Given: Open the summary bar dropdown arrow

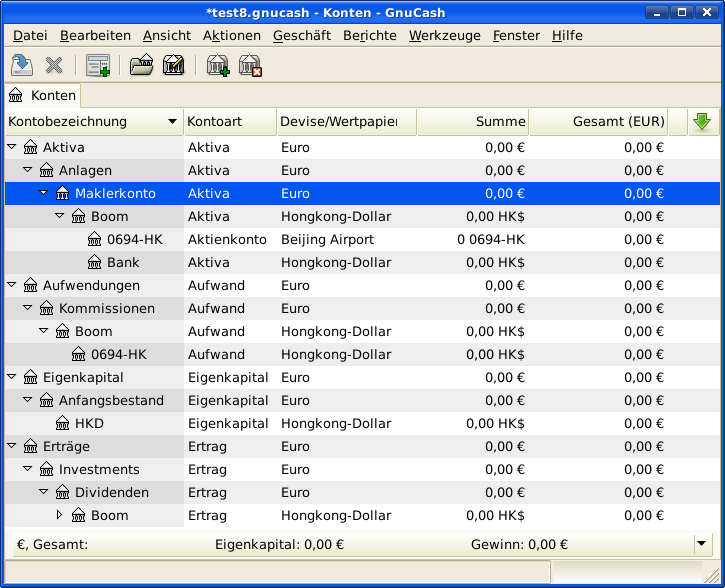Looking at the screenshot, I should pyautogui.click(x=701, y=544).
